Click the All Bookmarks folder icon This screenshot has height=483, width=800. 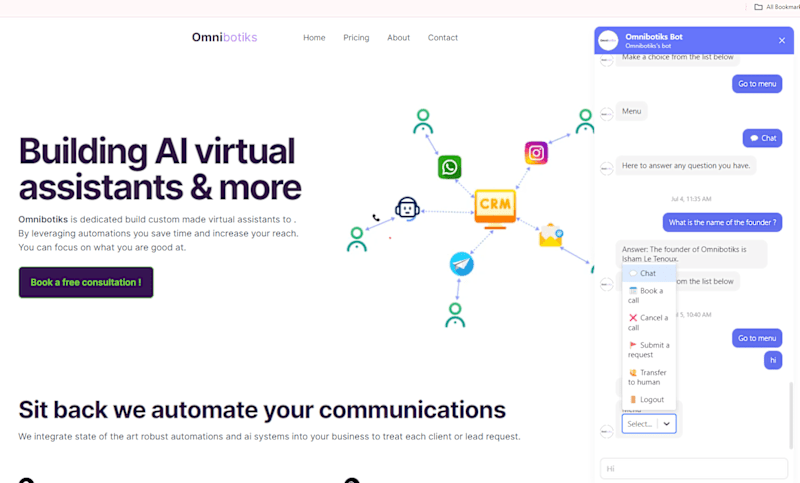759,7
